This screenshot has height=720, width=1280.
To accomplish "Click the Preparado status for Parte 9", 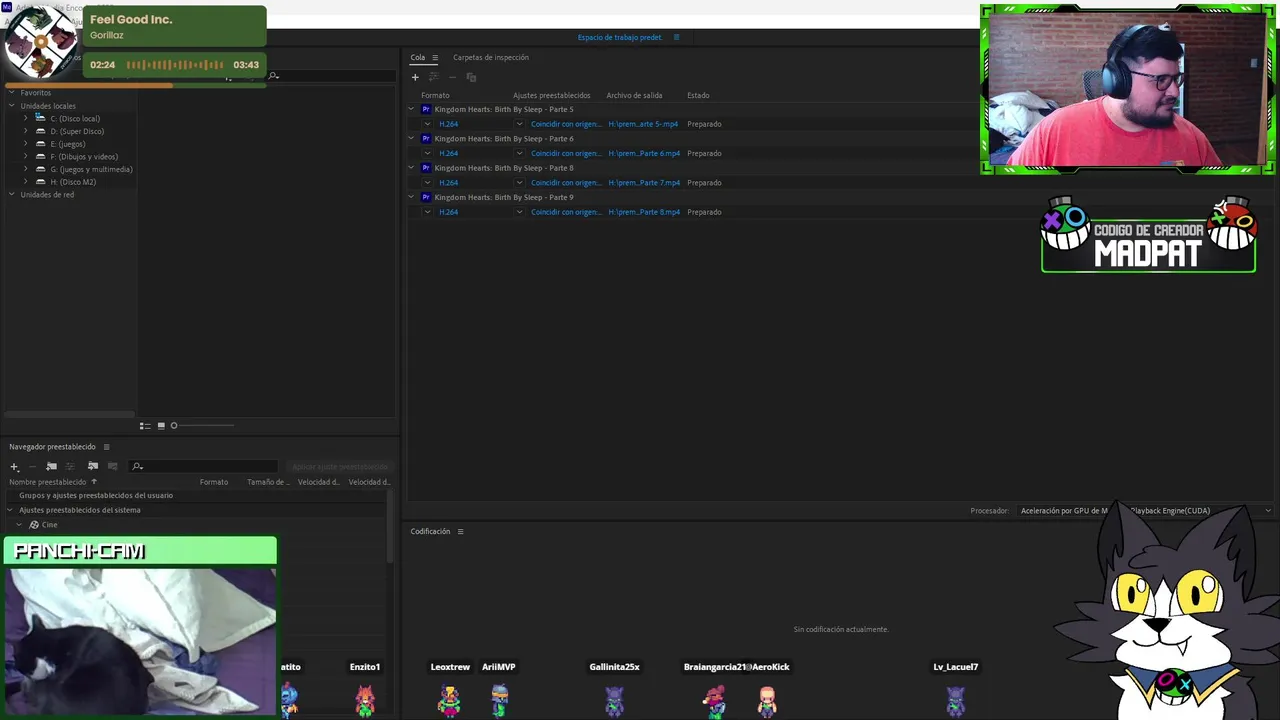I will (704, 212).
